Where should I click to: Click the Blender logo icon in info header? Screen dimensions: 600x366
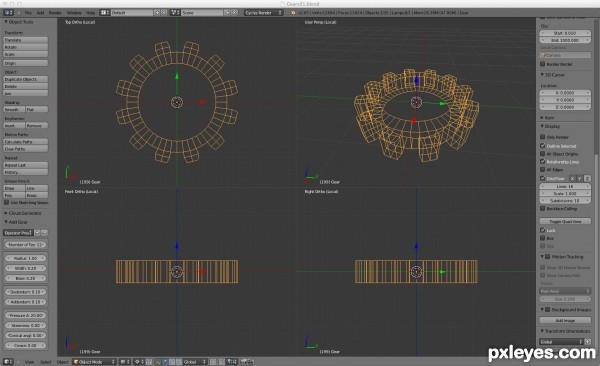[293, 13]
